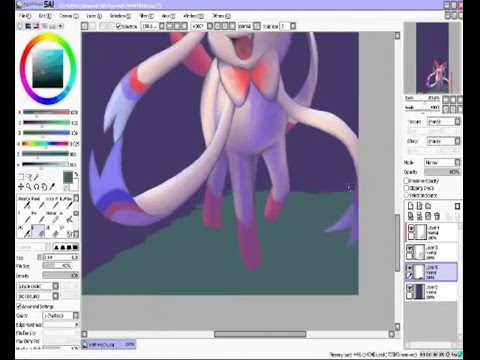The width and height of the screenshot is (480, 360).
Task: Open the layer blending Mode dropdown
Action: pyautogui.click(x=442, y=162)
